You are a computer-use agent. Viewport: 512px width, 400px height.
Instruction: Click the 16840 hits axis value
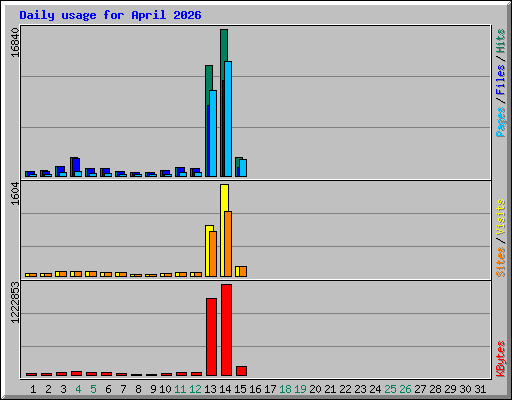tap(15, 43)
